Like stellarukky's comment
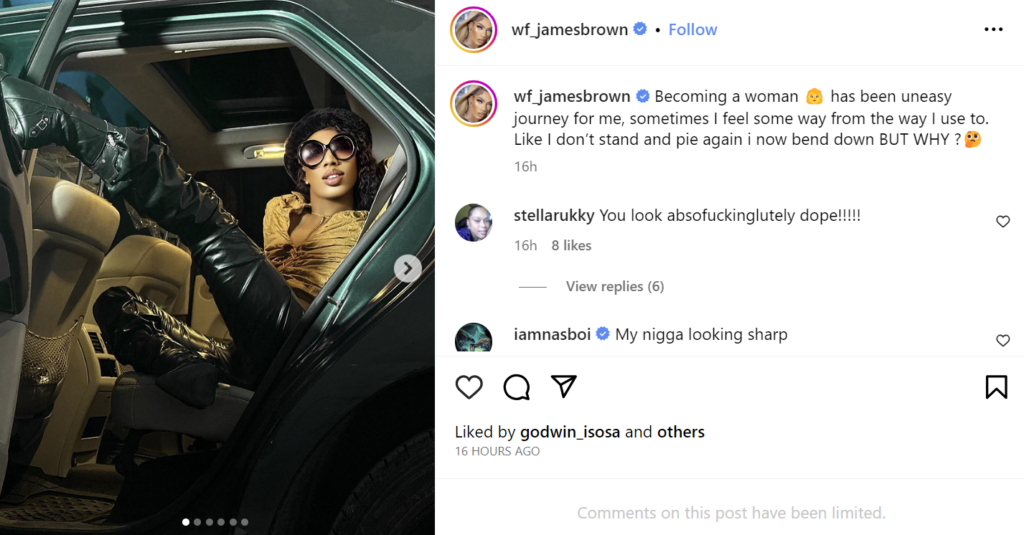This screenshot has width=1024, height=535. coord(1003,222)
